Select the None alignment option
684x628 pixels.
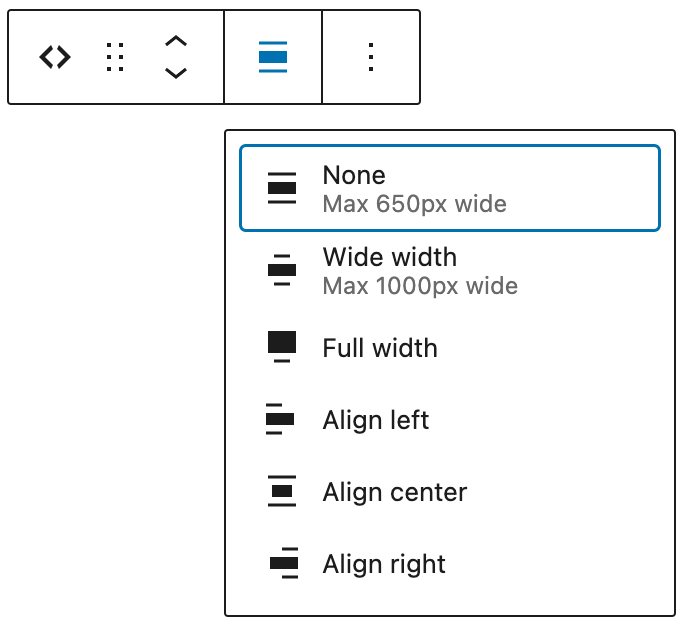pyautogui.click(x=450, y=188)
